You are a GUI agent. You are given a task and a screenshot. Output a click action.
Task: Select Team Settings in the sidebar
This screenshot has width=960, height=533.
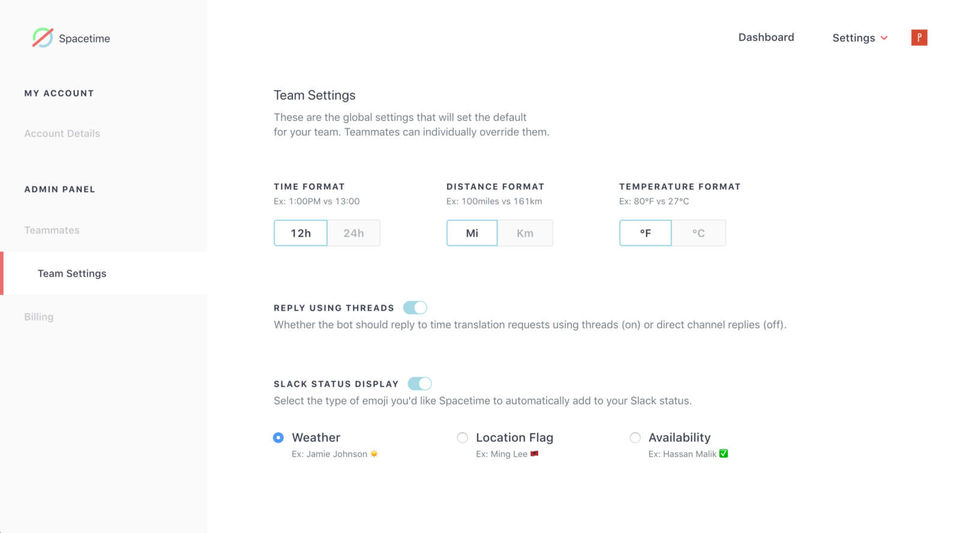pyautogui.click(x=72, y=274)
